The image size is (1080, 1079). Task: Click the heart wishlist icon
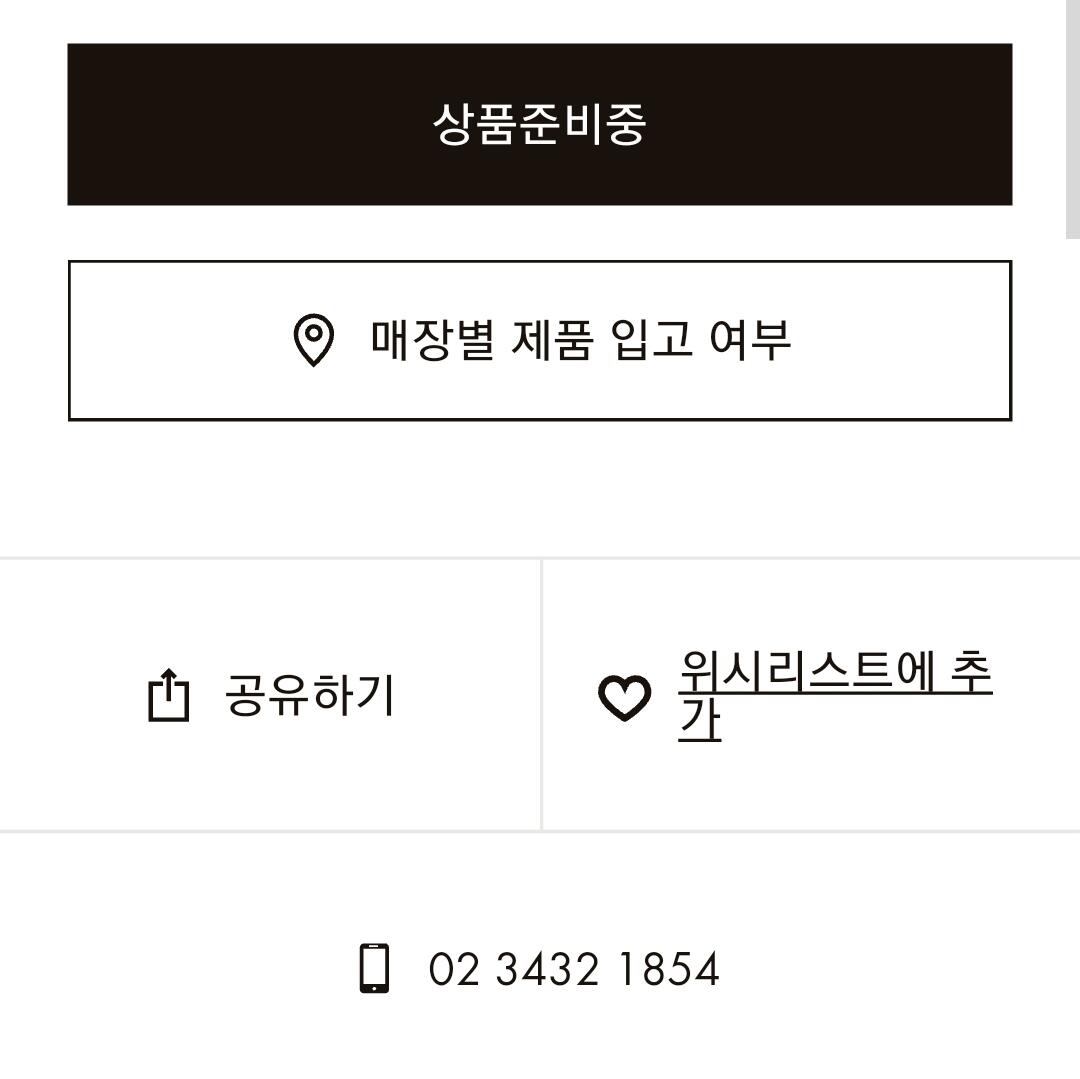[624, 698]
